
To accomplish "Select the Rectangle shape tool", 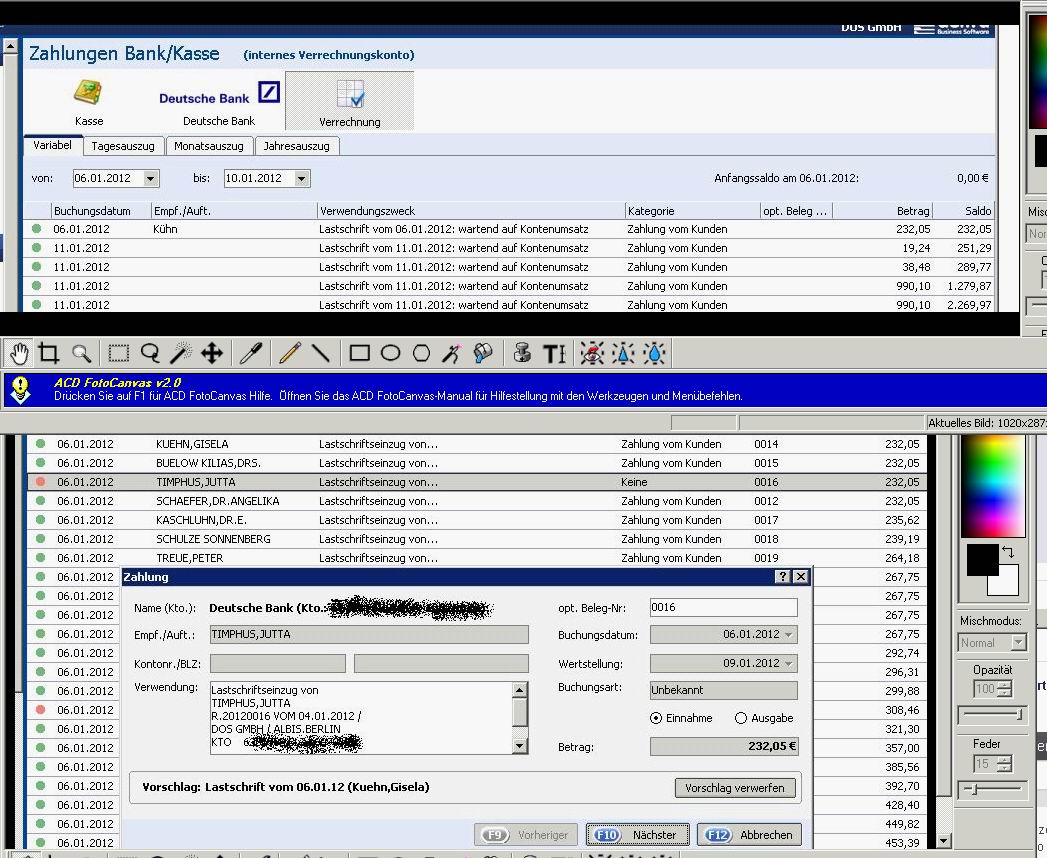I will (359, 353).
